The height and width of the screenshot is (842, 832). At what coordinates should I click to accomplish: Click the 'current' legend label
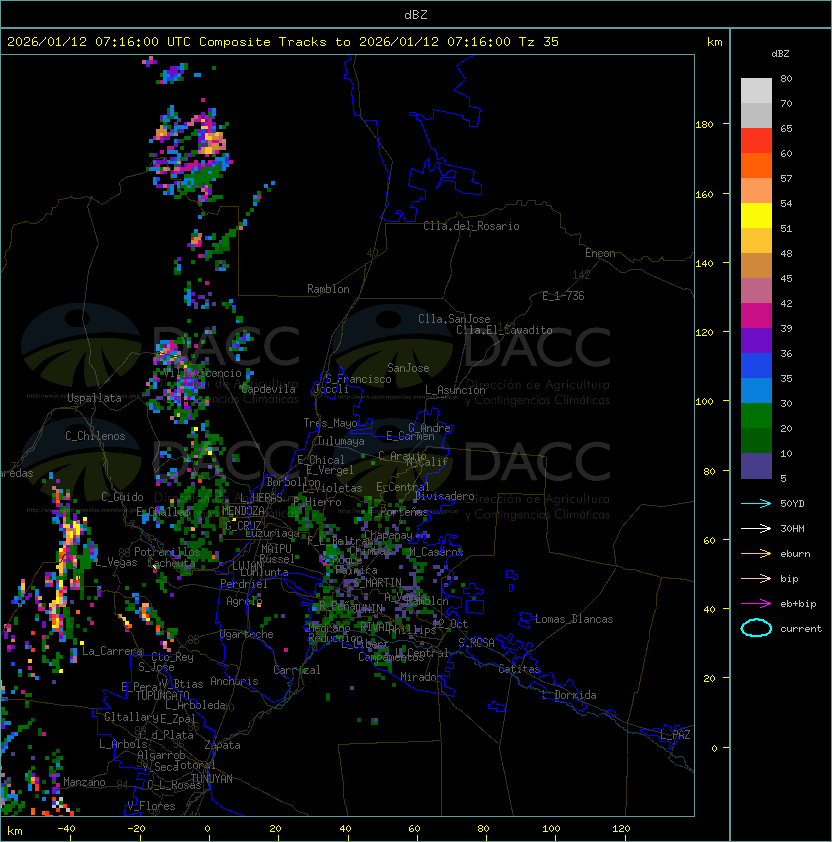pyautogui.click(x=801, y=629)
